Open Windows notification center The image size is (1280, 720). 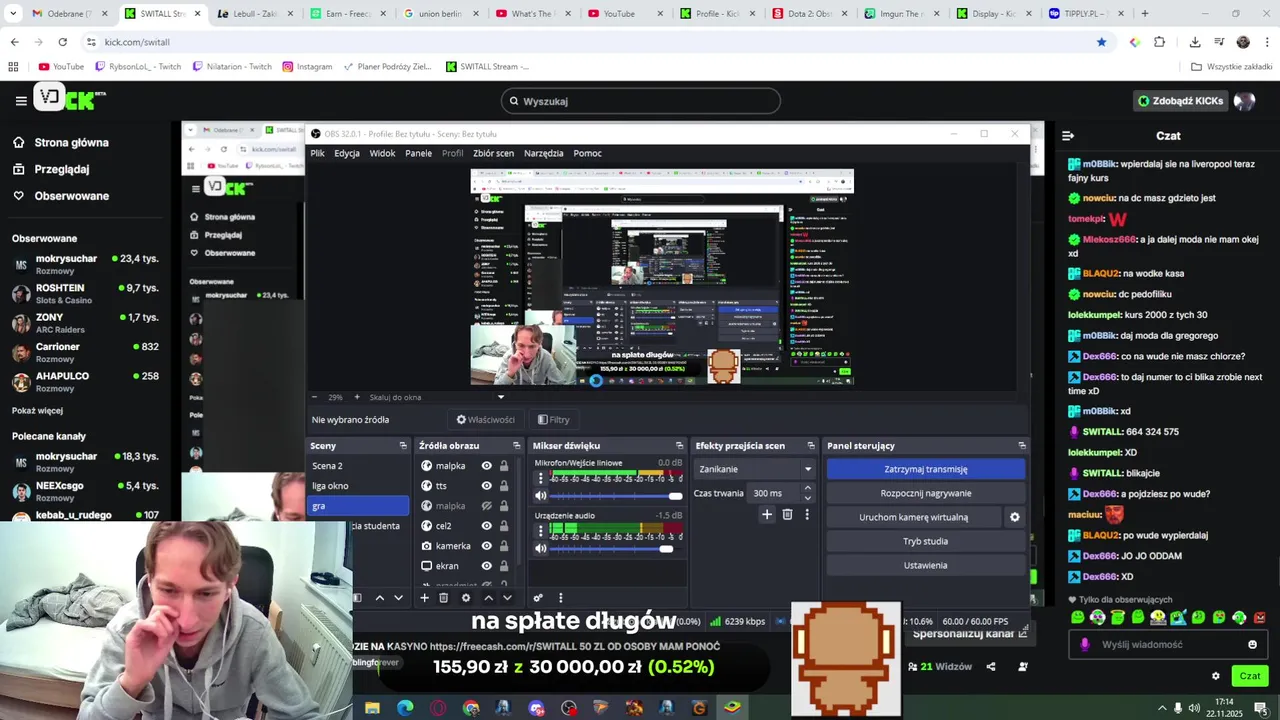[x=1261, y=707]
